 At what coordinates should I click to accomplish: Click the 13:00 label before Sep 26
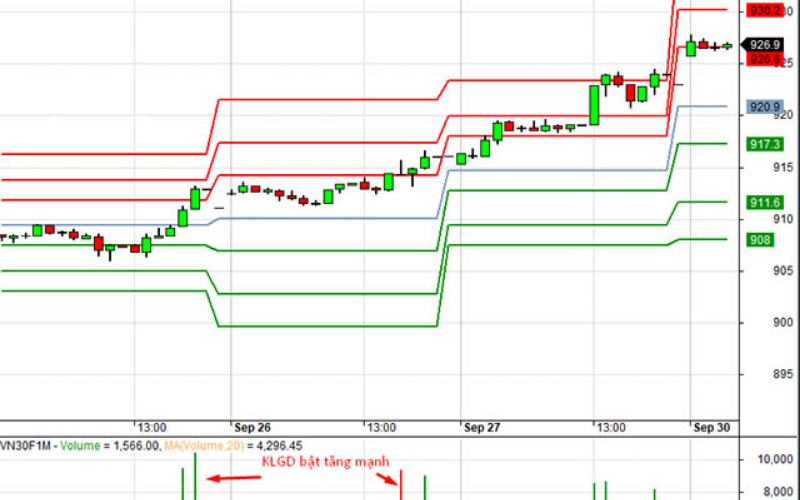click(152, 428)
